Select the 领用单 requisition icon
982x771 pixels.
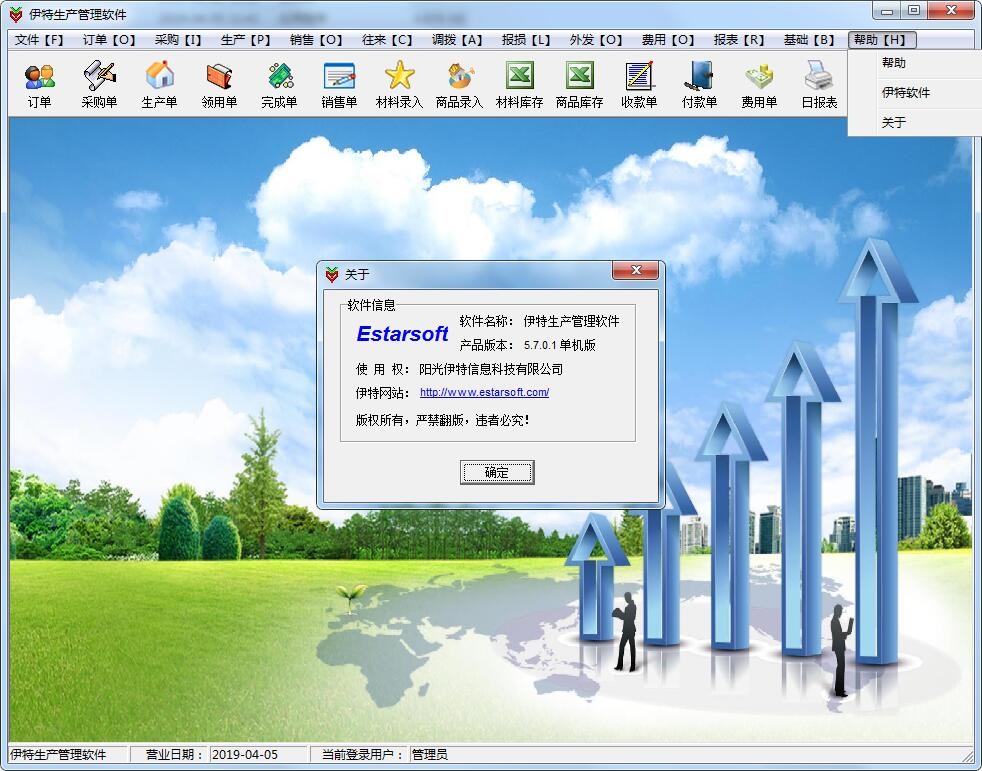[219, 84]
